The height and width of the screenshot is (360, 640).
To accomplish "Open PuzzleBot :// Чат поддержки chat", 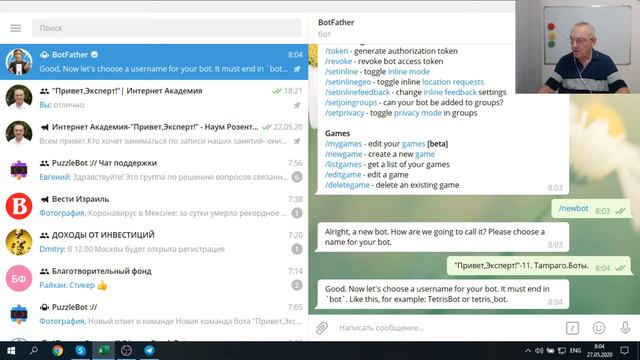I will (x=154, y=170).
